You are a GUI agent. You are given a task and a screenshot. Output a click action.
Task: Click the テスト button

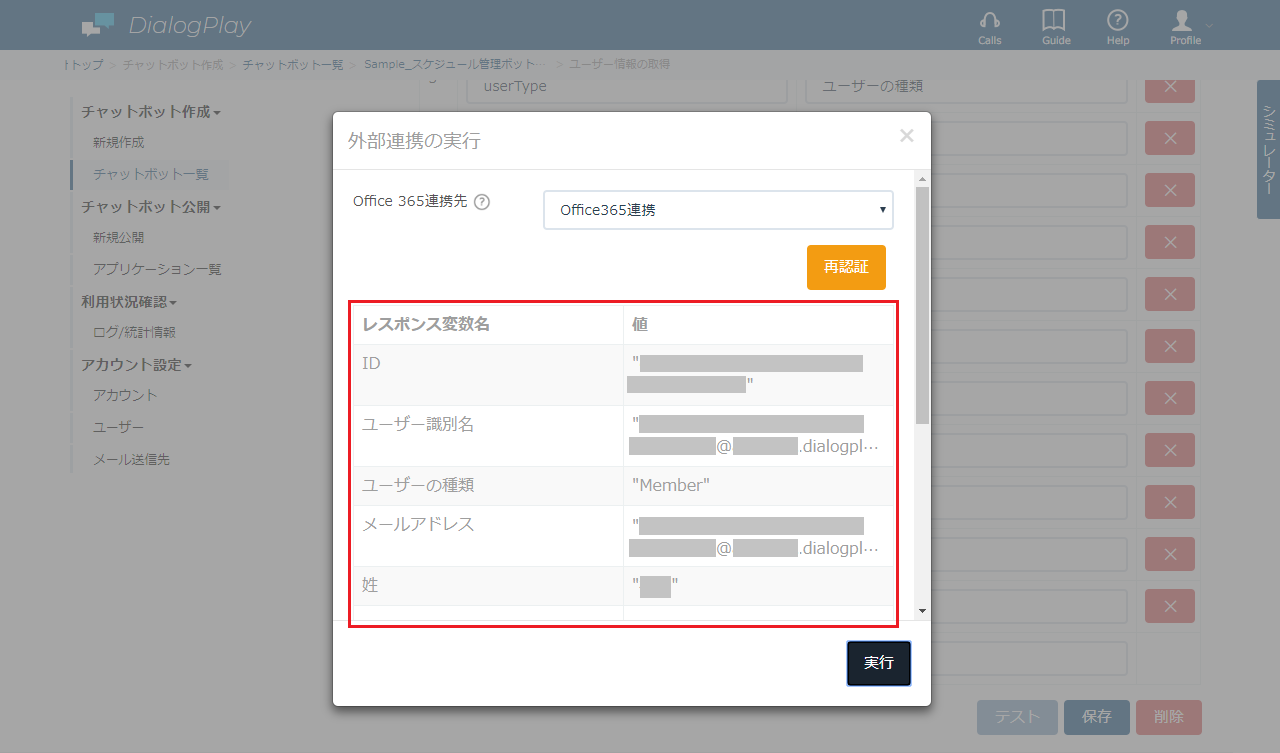(x=1017, y=717)
